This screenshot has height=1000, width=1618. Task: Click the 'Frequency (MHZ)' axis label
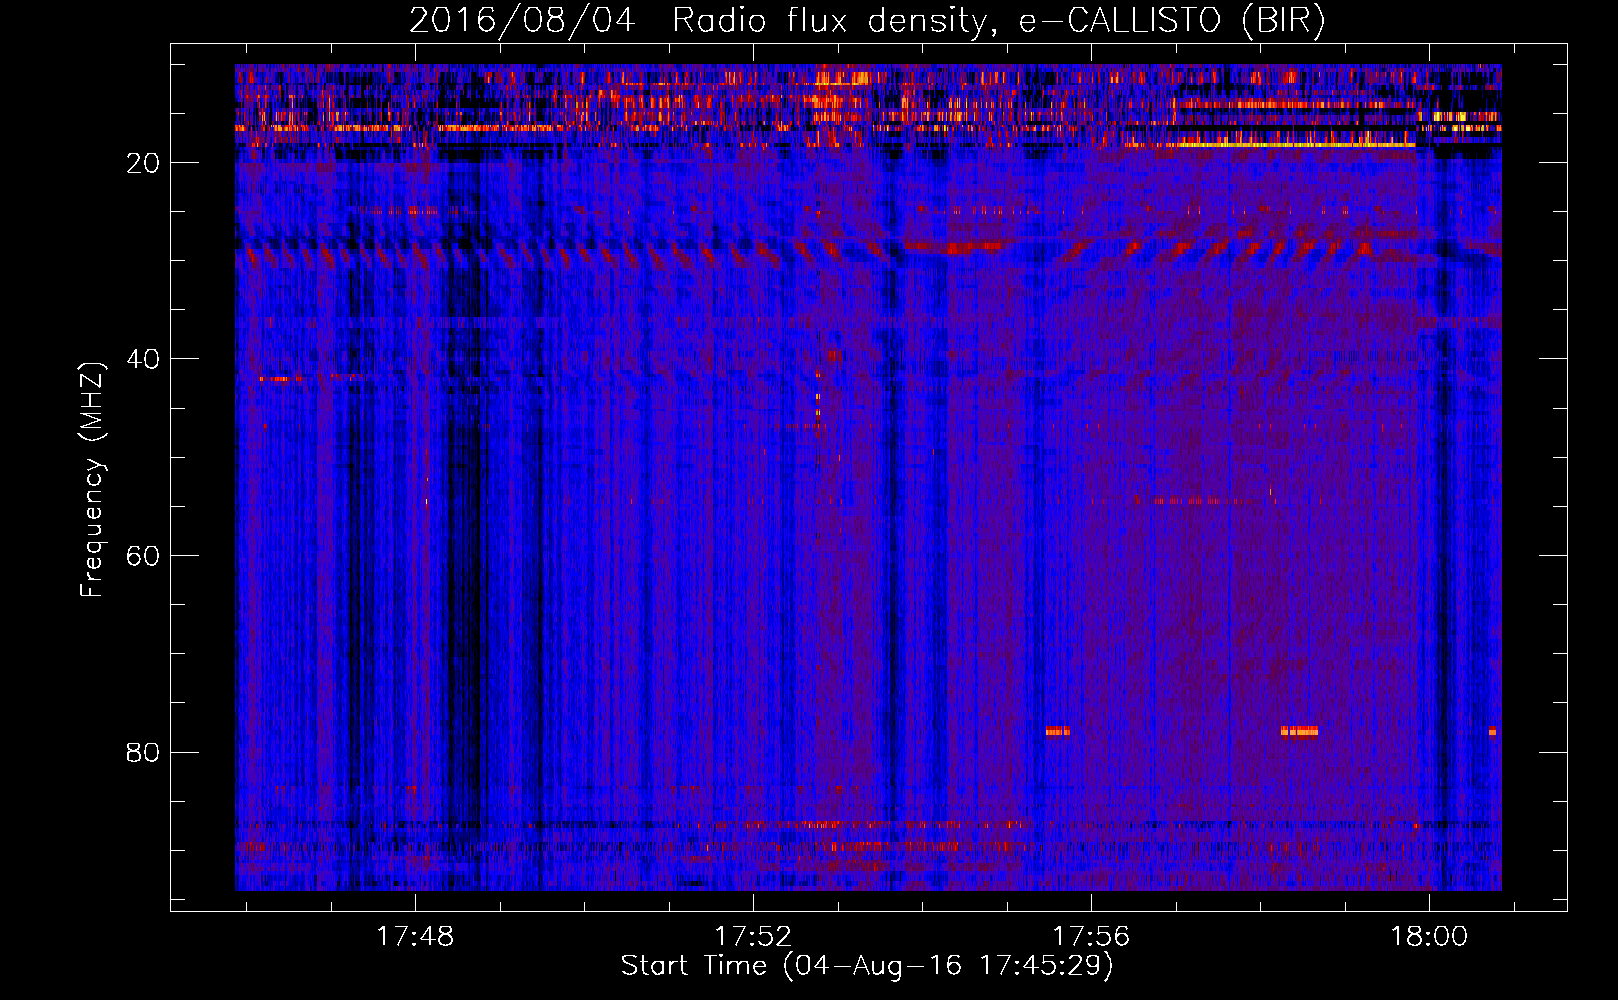(92, 480)
